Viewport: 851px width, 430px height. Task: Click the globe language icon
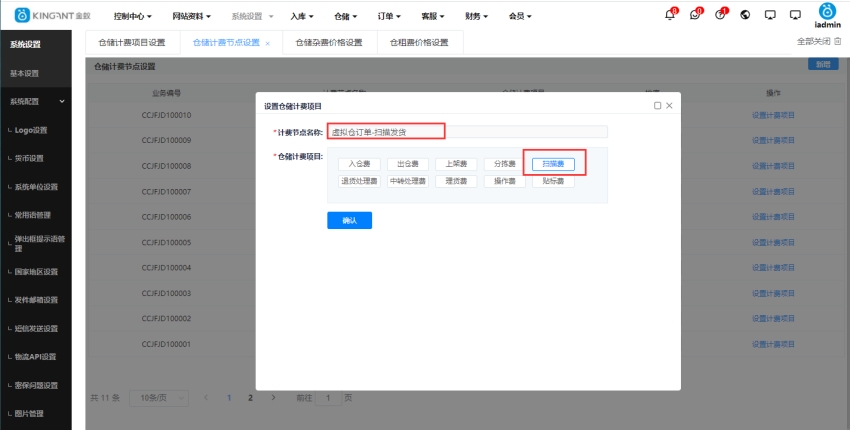tap(745, 15)
